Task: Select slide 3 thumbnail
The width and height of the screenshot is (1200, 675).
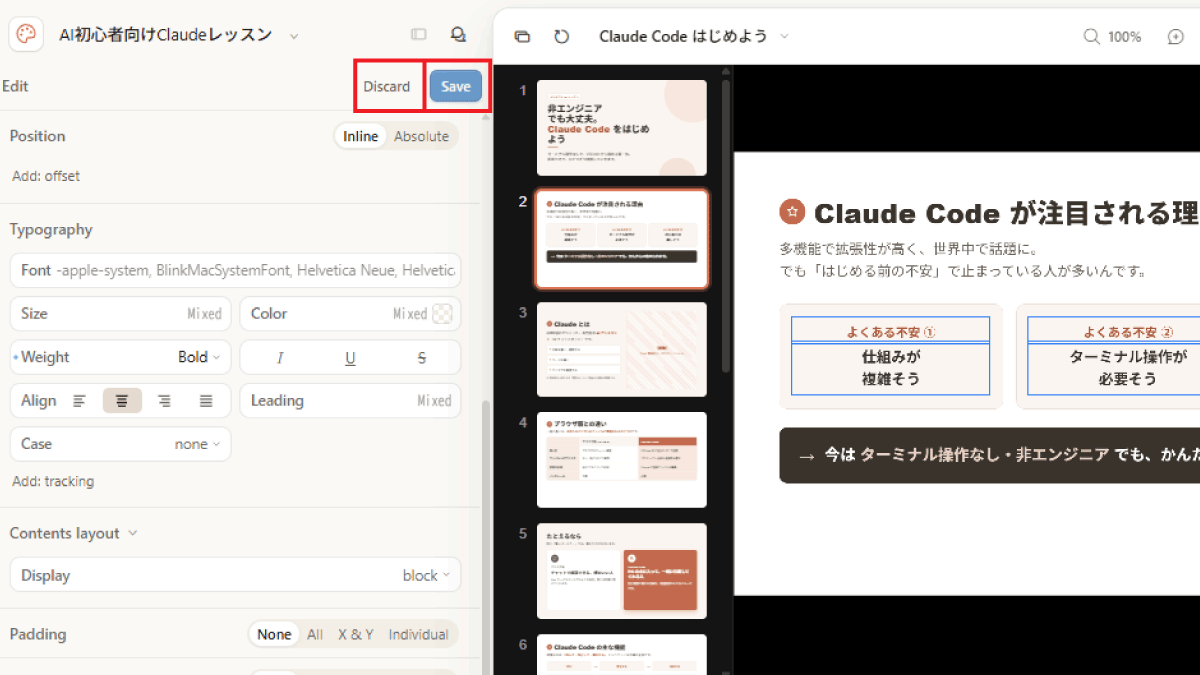Action: (x=622, y=350)
